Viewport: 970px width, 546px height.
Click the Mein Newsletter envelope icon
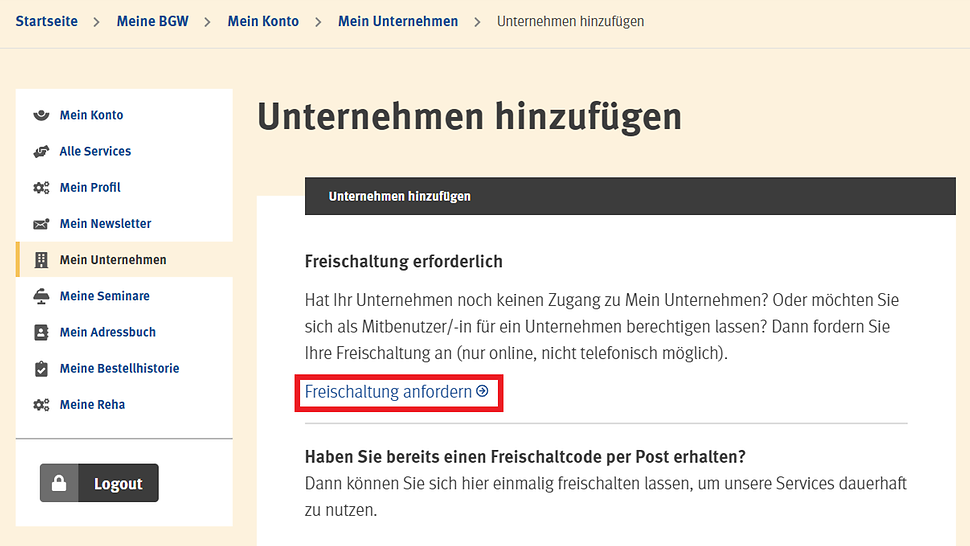[41, 224]
